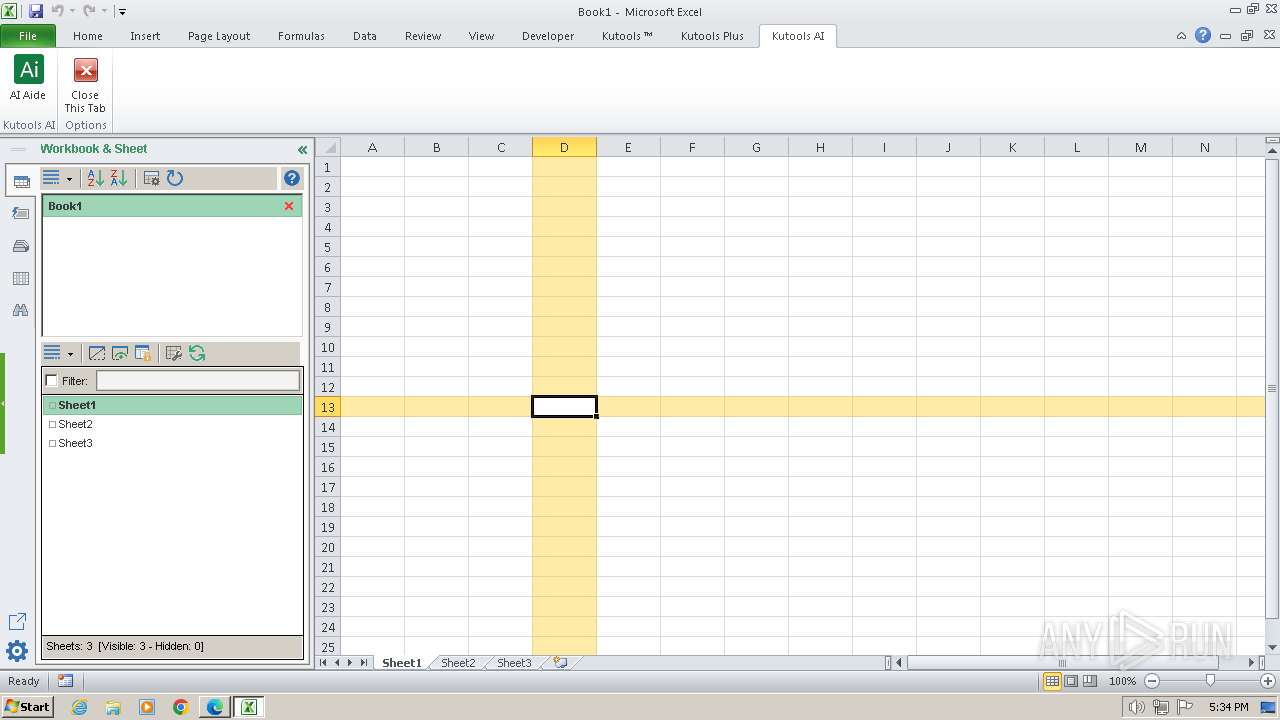1280x720 pixels.
Task: Open worksheet tools wrench icon
Action: point(174,353)
